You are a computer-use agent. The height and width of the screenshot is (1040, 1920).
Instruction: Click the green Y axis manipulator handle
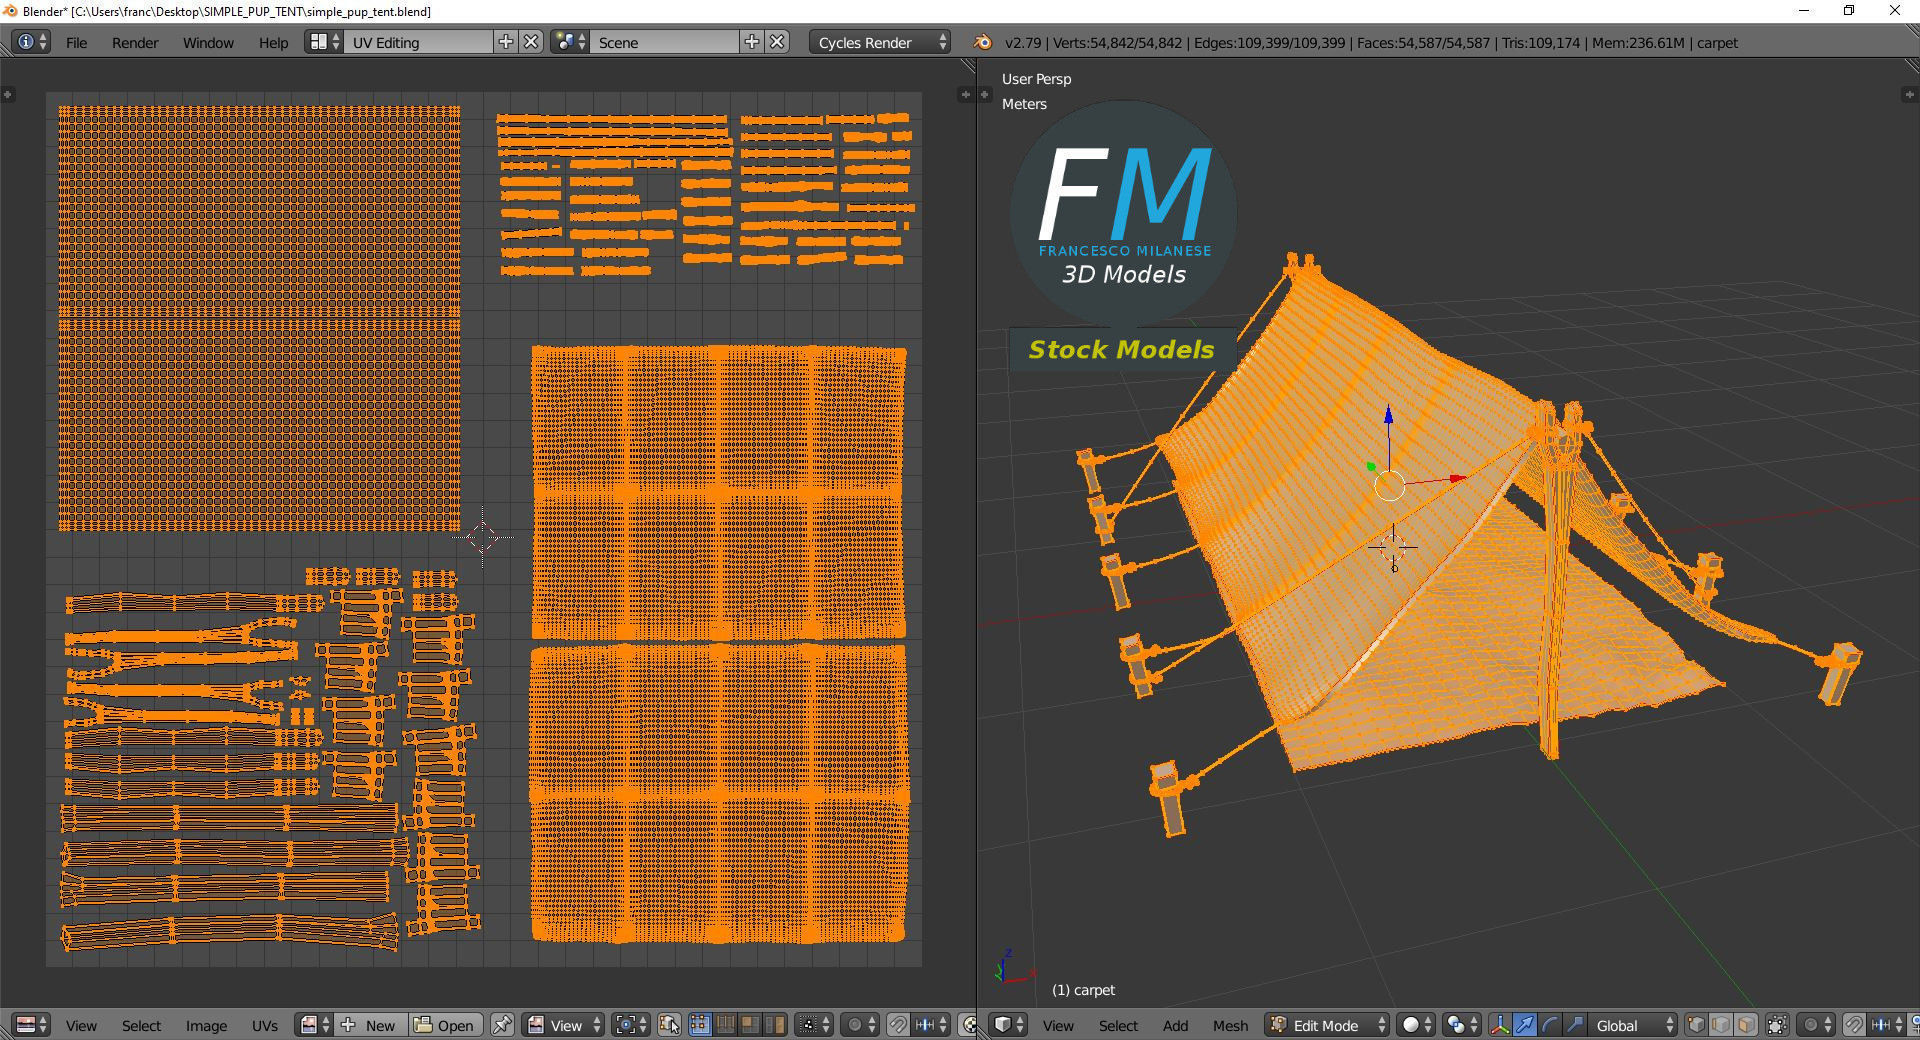tap(1372, 466)
